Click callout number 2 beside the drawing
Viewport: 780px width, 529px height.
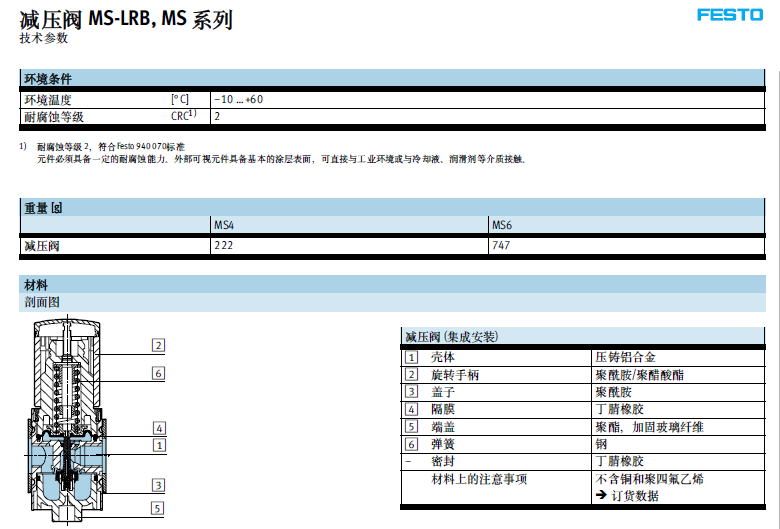158,345
